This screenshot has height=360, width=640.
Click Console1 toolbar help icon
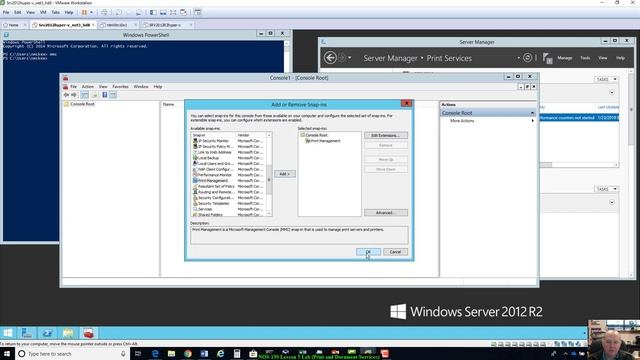tap(104, 95)
